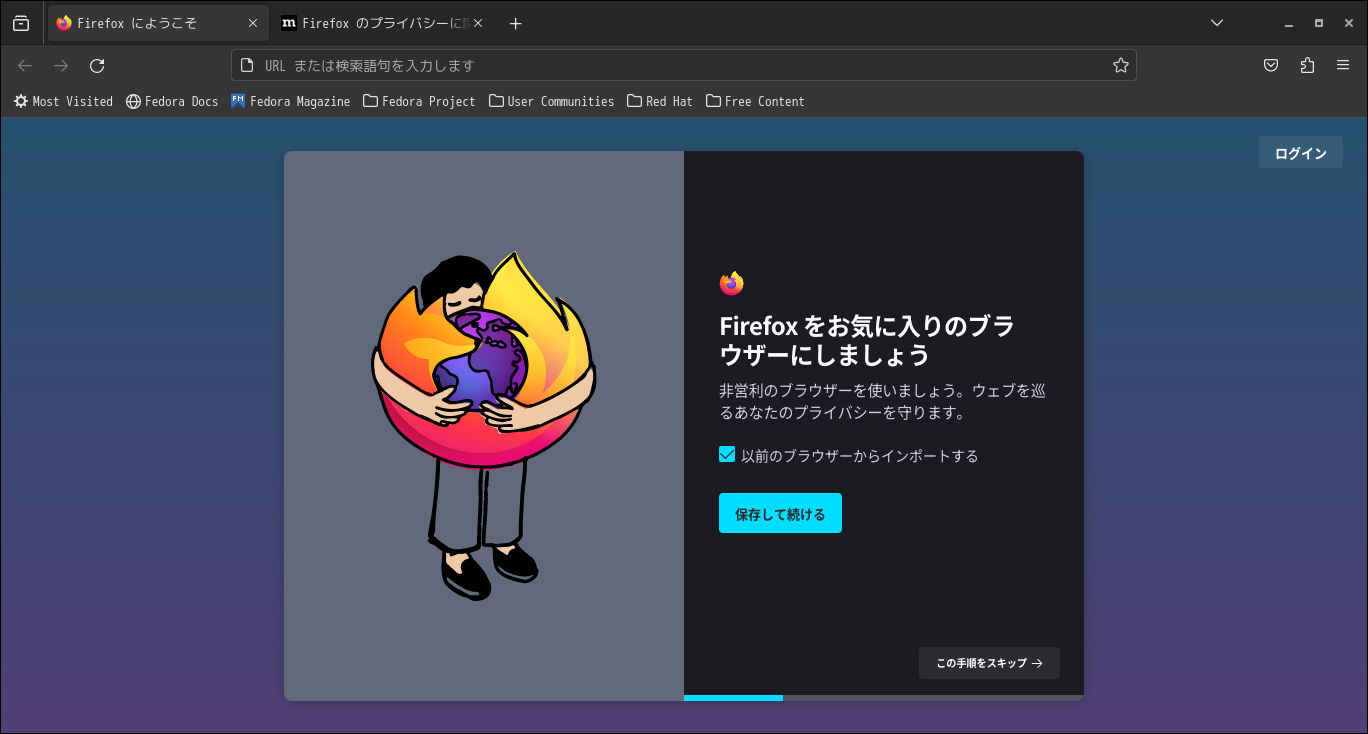Screen dimensions: 1368x734
Task: Go back with the back arrow
Action: pyautogui.click(x=25, y=65)
